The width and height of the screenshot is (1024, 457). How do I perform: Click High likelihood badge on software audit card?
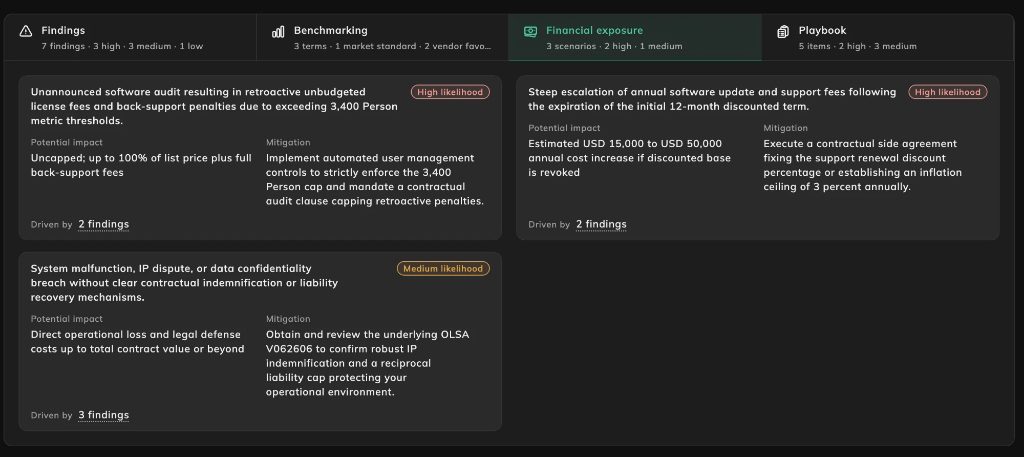pyautogui.click(x=450, y=92)
